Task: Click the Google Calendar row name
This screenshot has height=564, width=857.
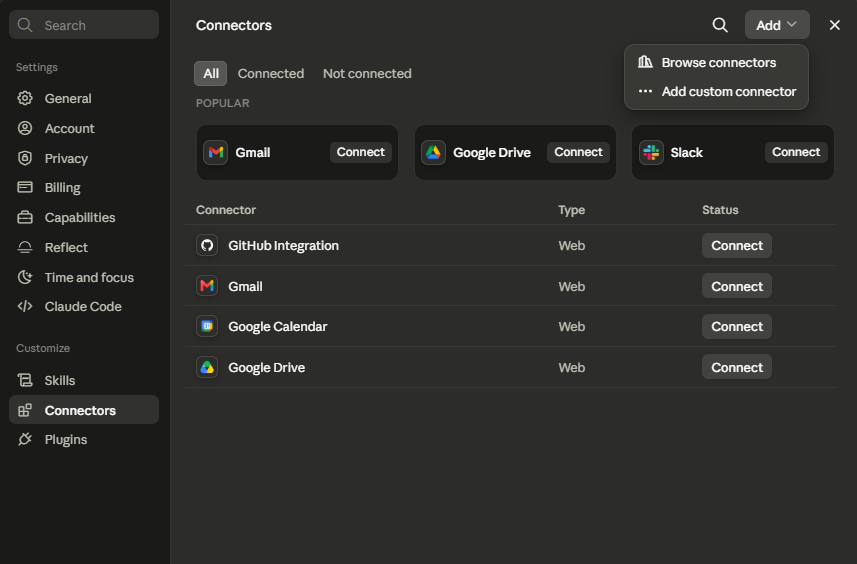Action: pyautogui.click(x=278, y=327)
